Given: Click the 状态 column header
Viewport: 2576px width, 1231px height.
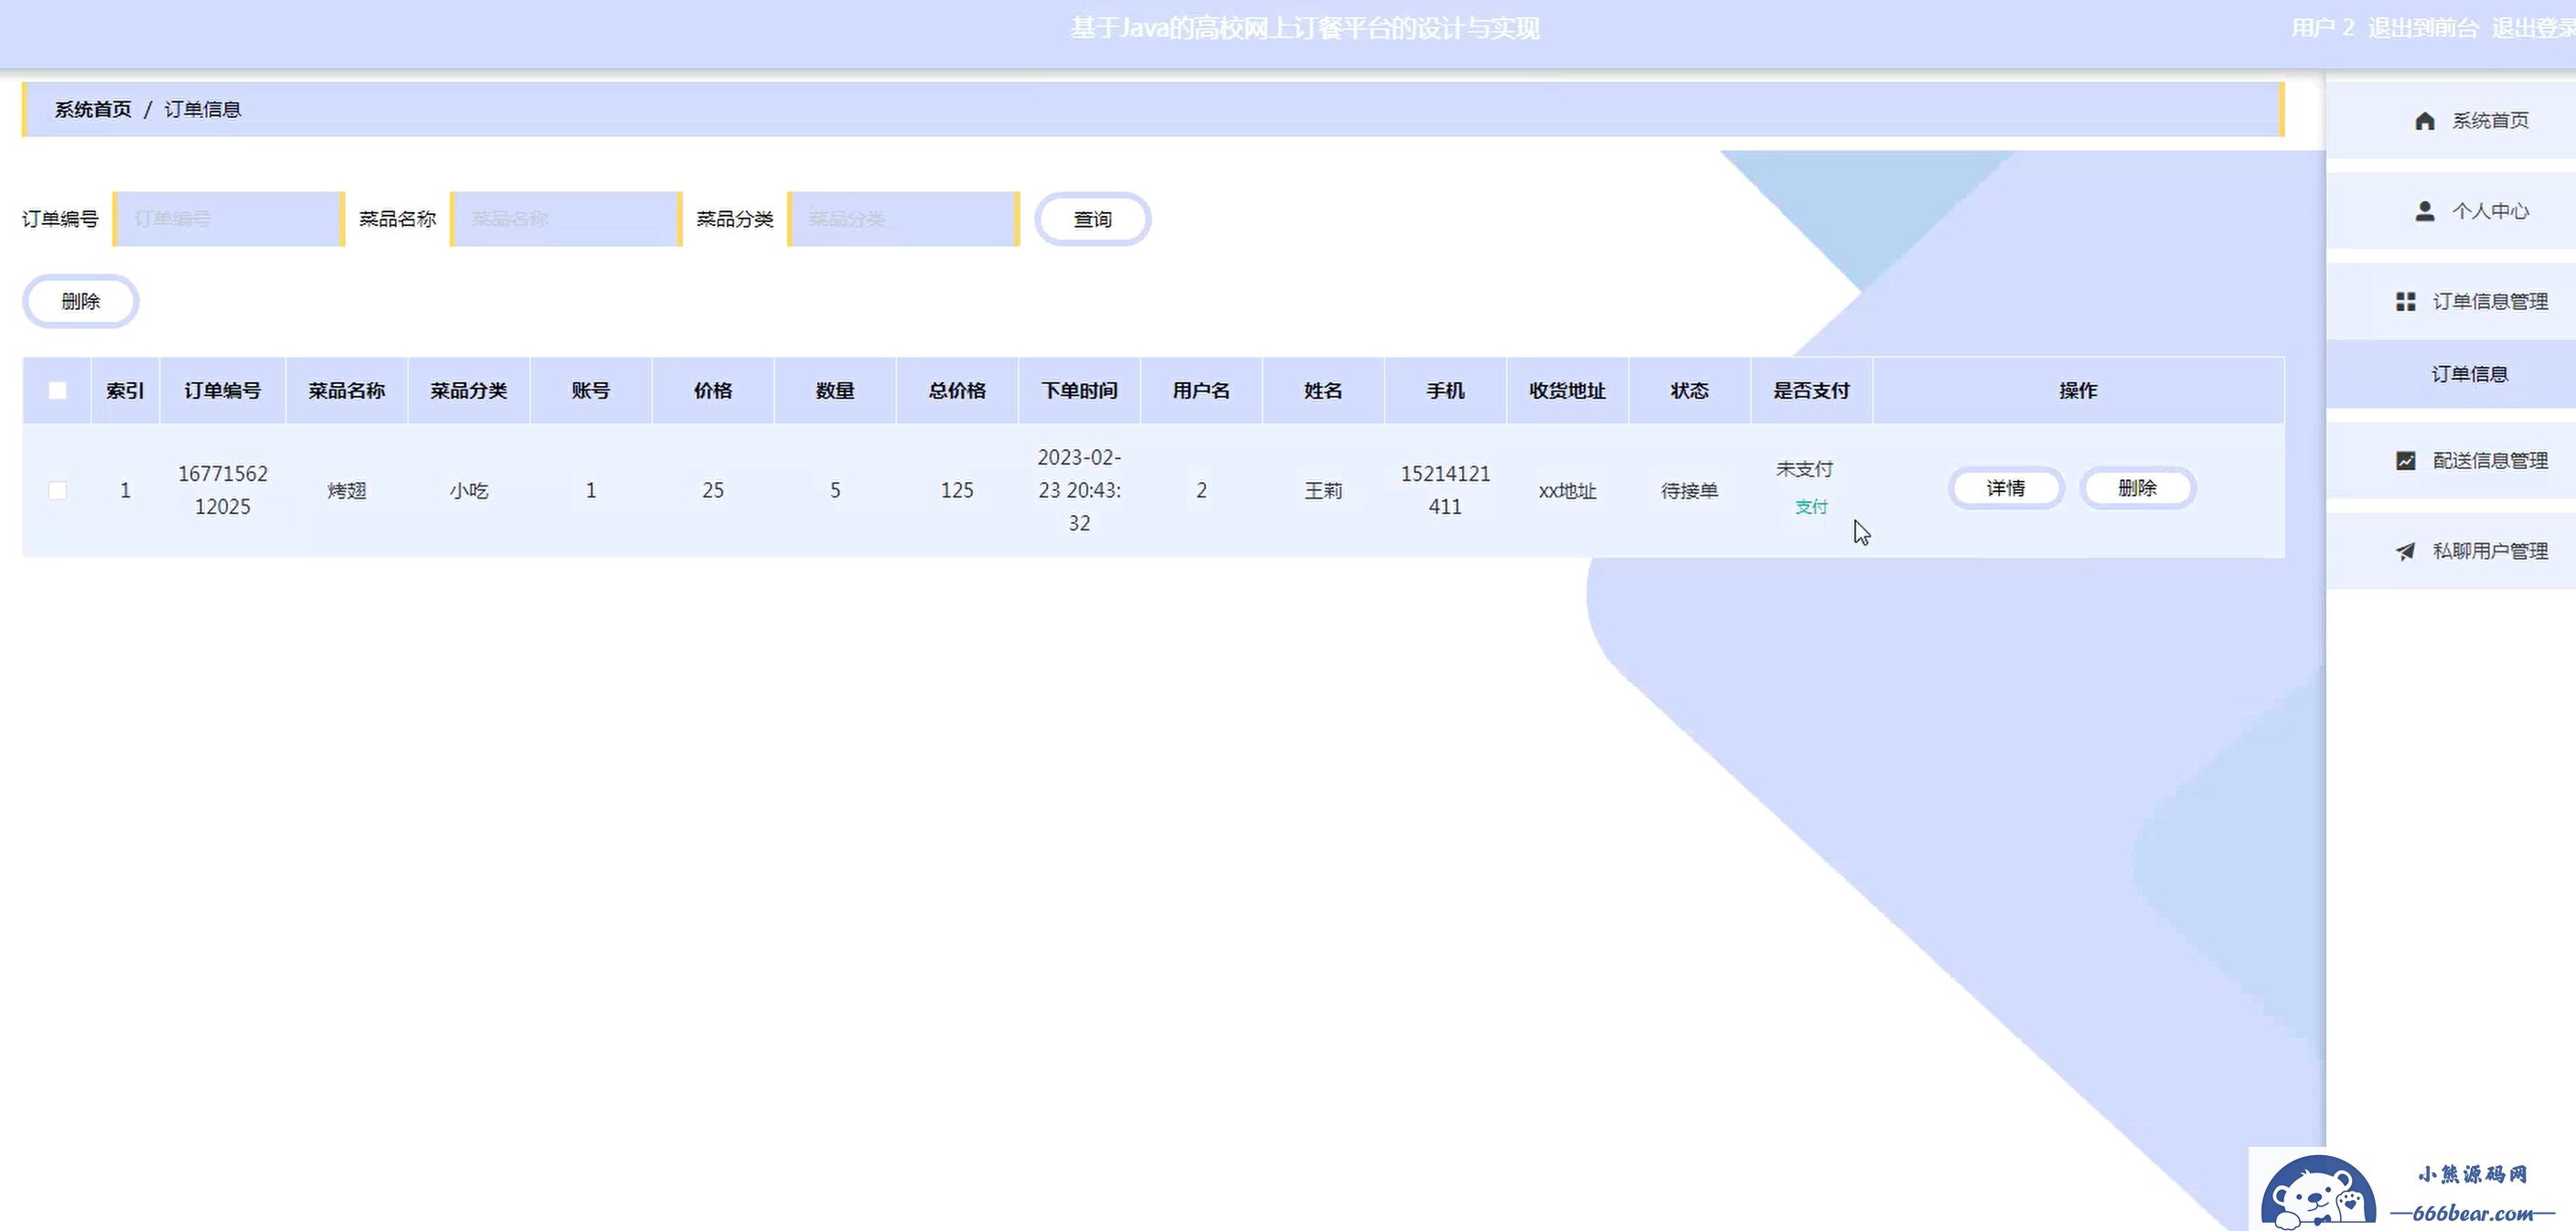Looking at the screenshot, I should pos(1689,391).
